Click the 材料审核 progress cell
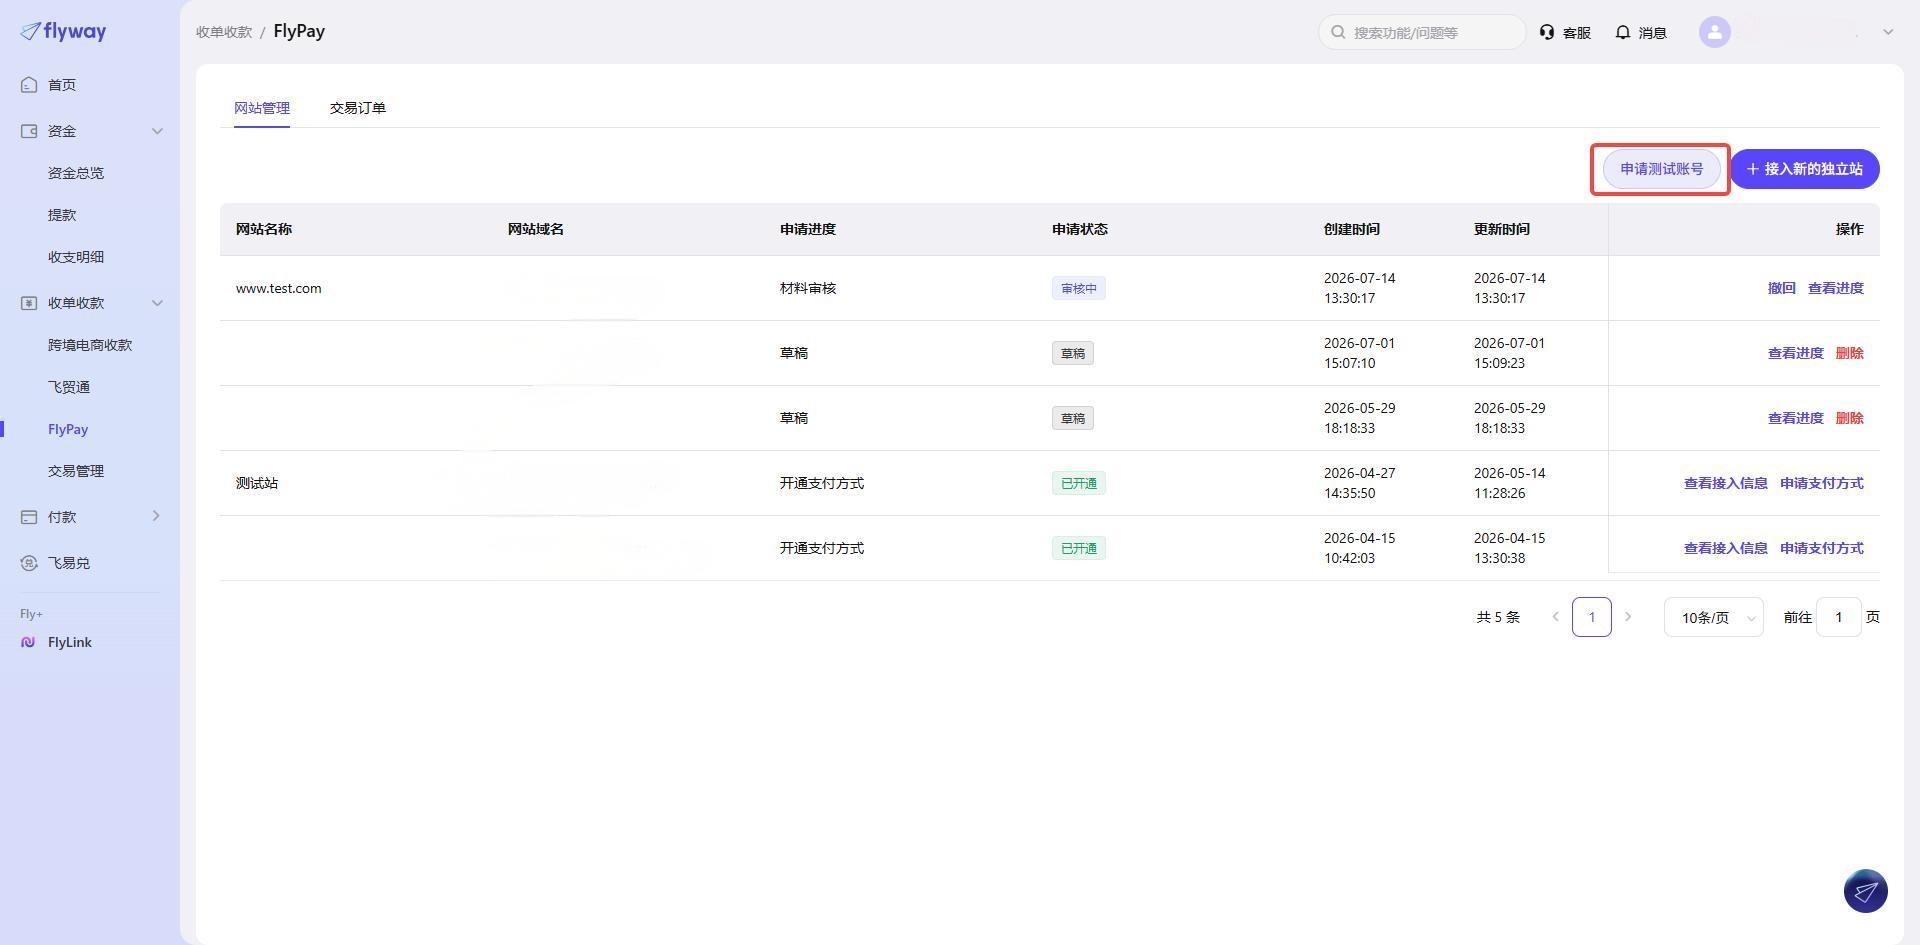The width and height of the screenshot is (1920, 945). click(x=808, y=288)
